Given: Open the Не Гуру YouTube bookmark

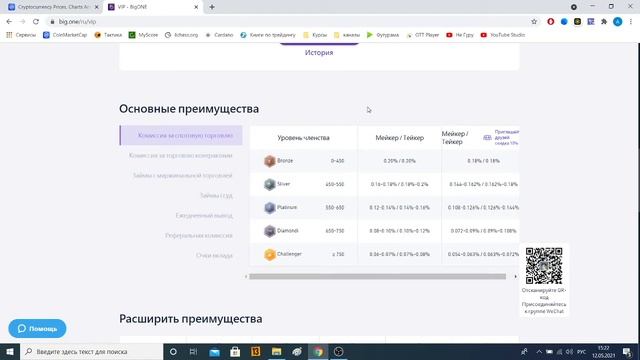Looking at the screenshot, I should (460, 35).
